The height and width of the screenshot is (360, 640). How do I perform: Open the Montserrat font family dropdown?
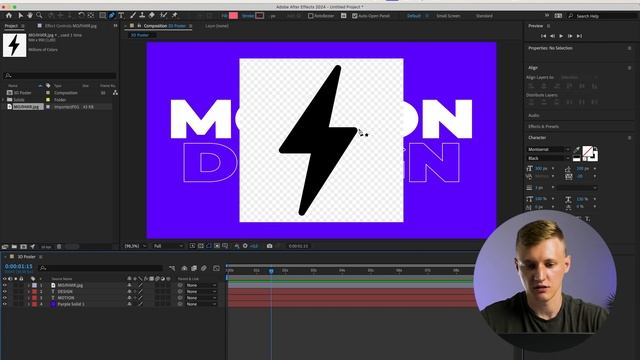(x=549, y=149)
